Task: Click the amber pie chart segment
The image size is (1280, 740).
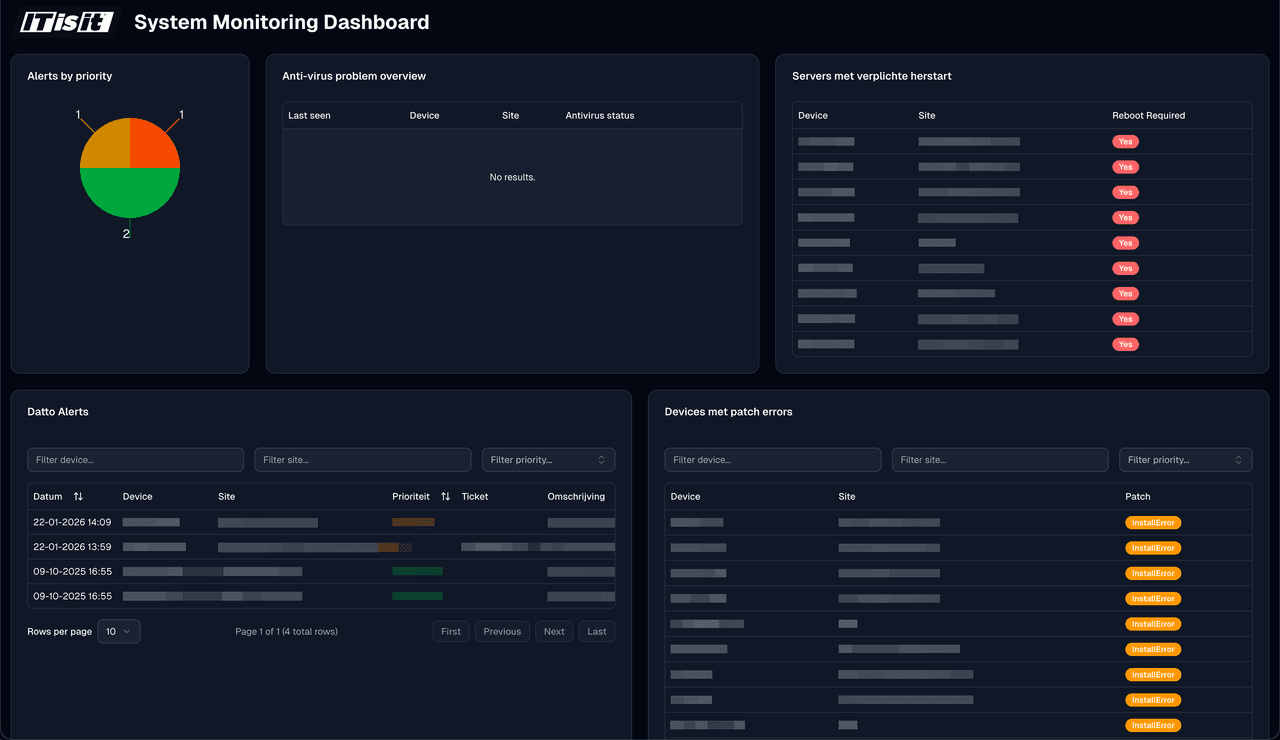Action: point(107,145)
